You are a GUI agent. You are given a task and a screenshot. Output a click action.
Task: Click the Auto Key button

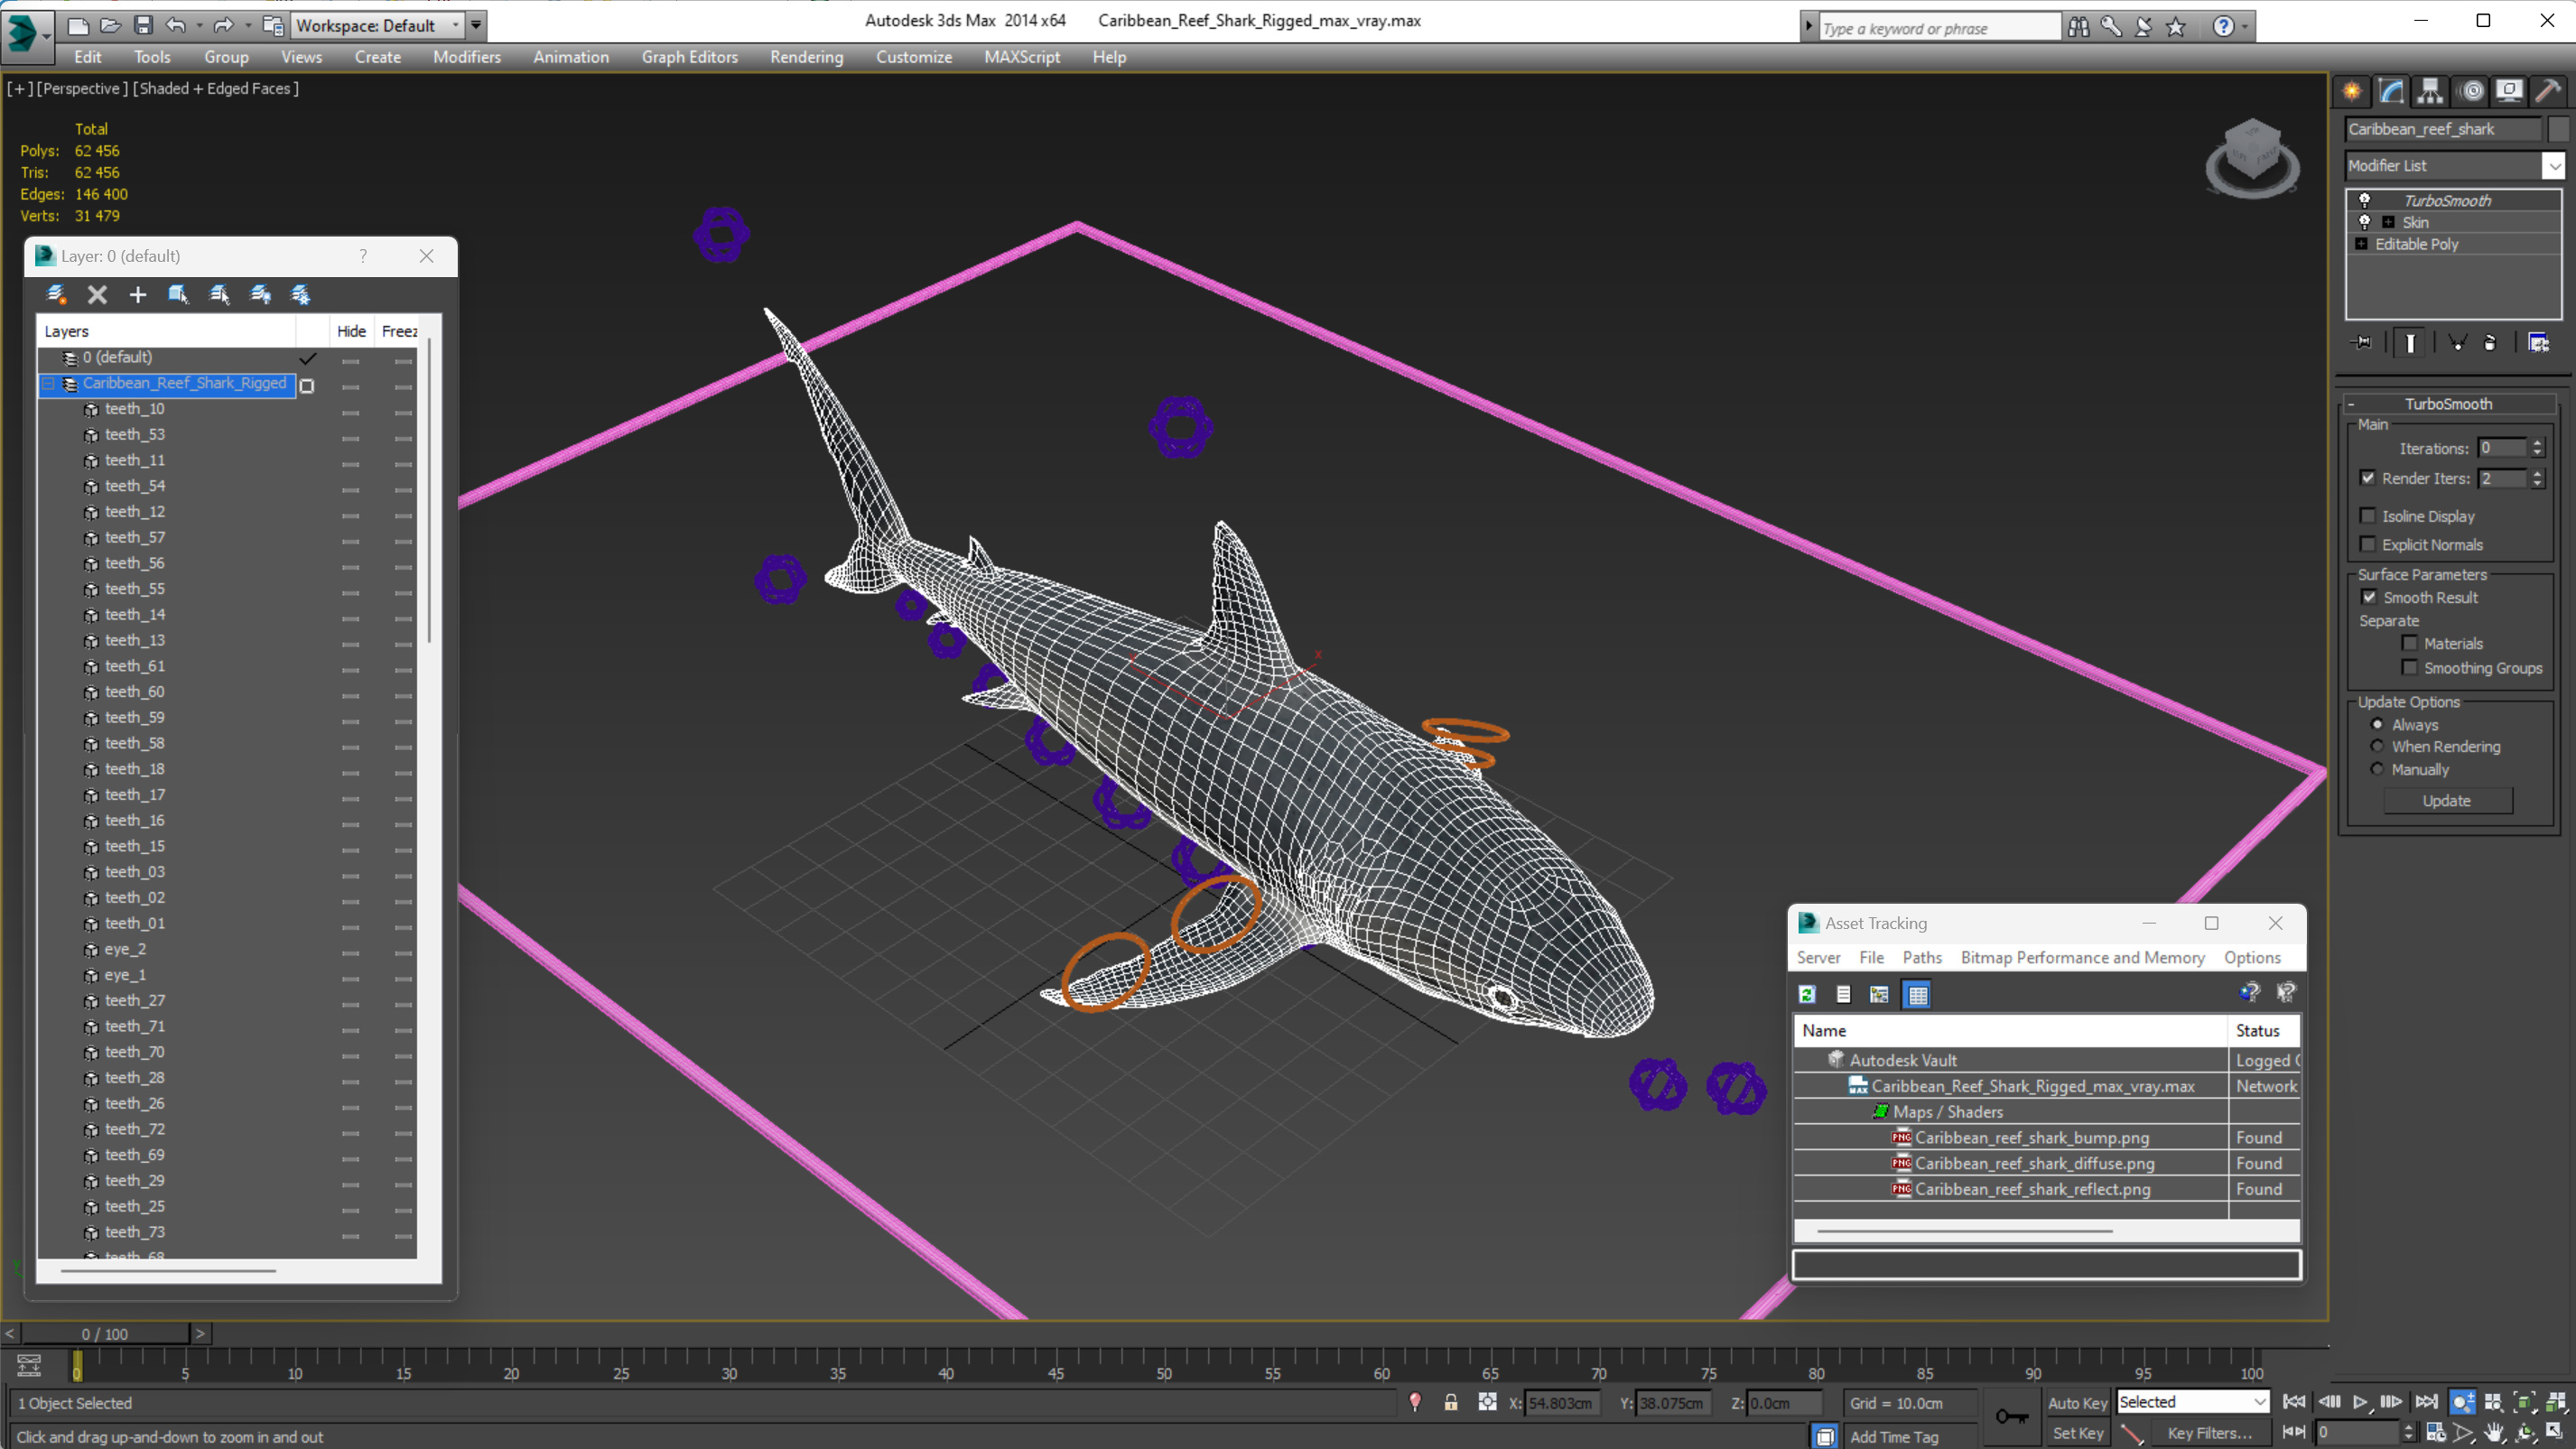tap(2077, 1402)
